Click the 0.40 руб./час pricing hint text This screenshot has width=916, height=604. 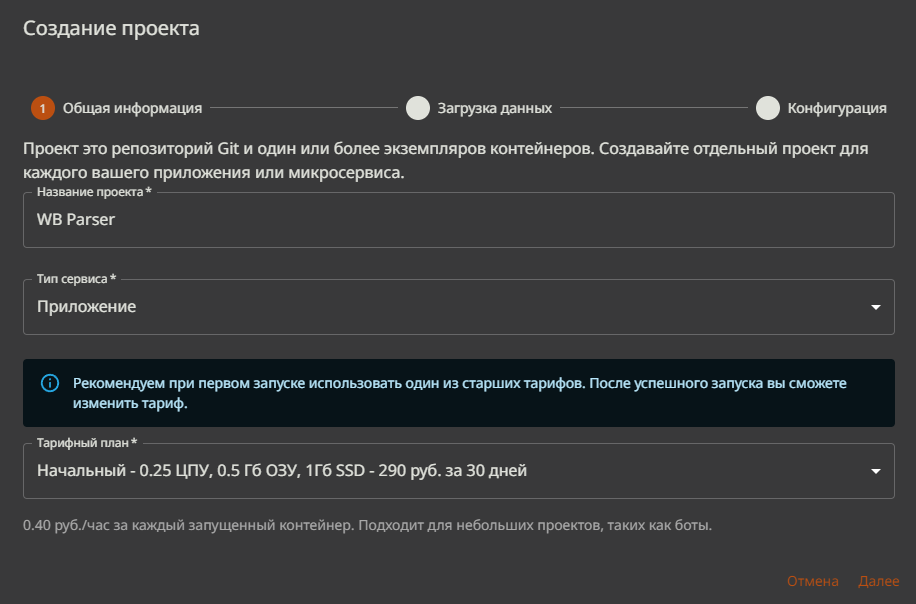367,525
